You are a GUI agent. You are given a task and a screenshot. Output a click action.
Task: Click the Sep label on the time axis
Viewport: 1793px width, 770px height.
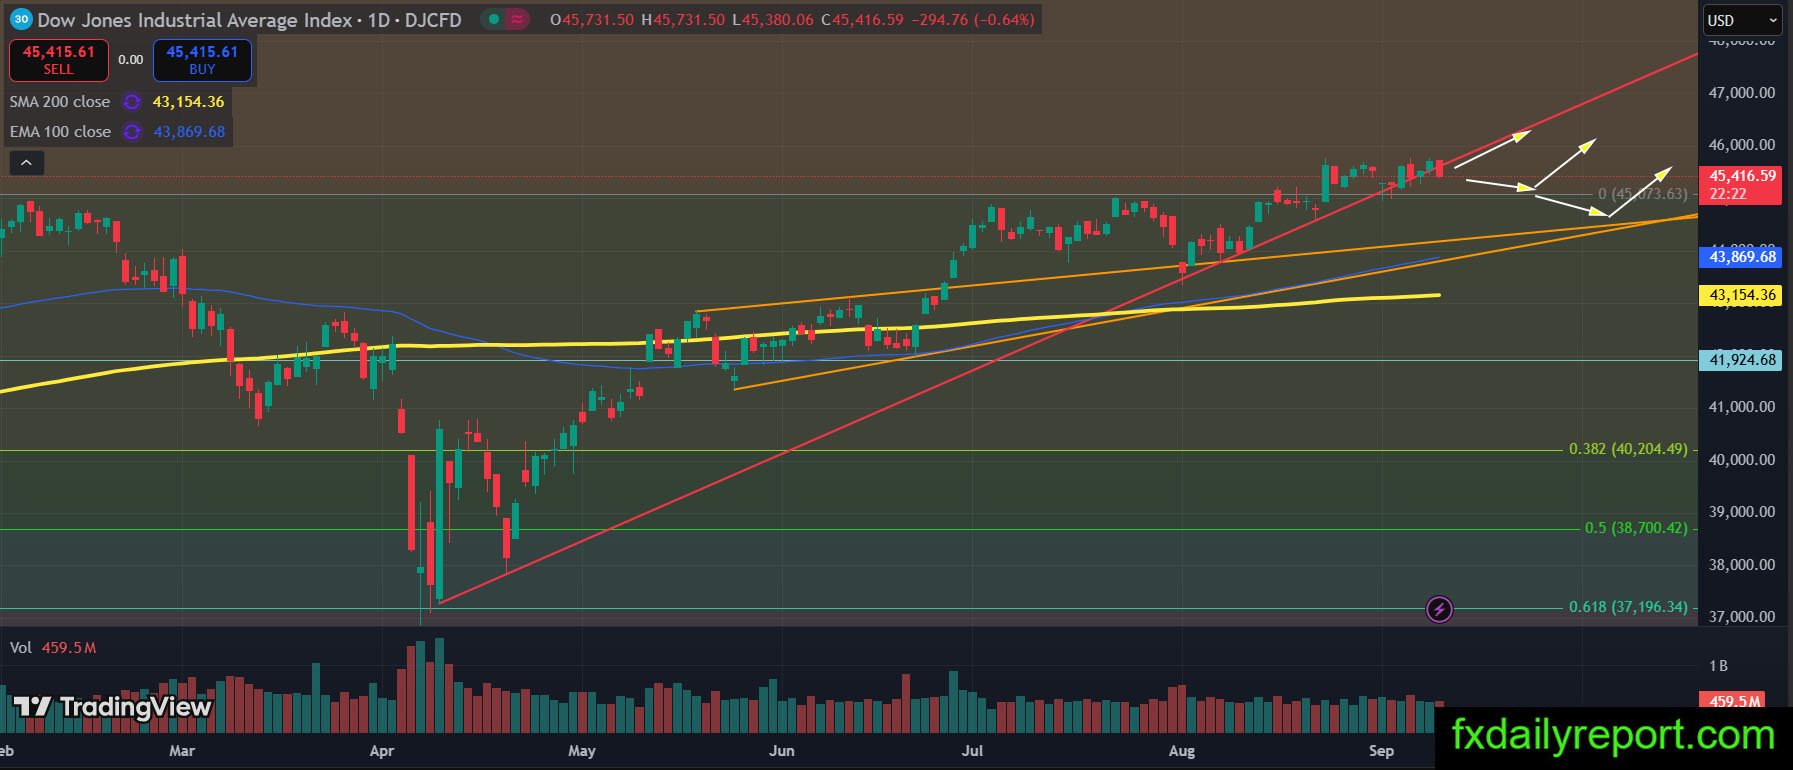1381,751
